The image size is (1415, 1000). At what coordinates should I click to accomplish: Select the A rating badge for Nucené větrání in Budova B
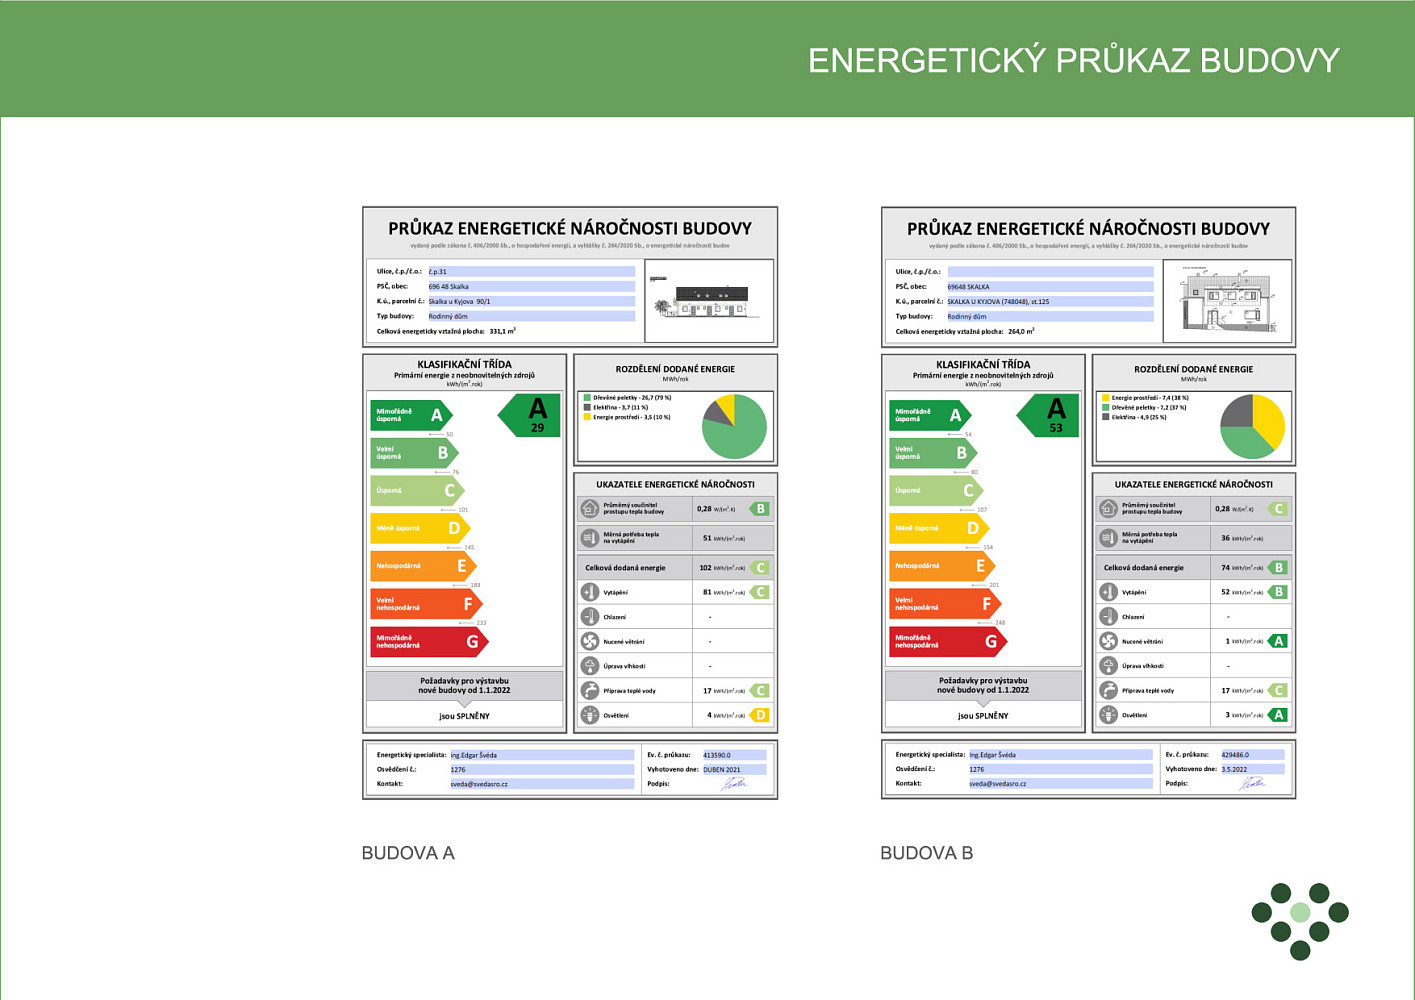tap(1278, 641)
